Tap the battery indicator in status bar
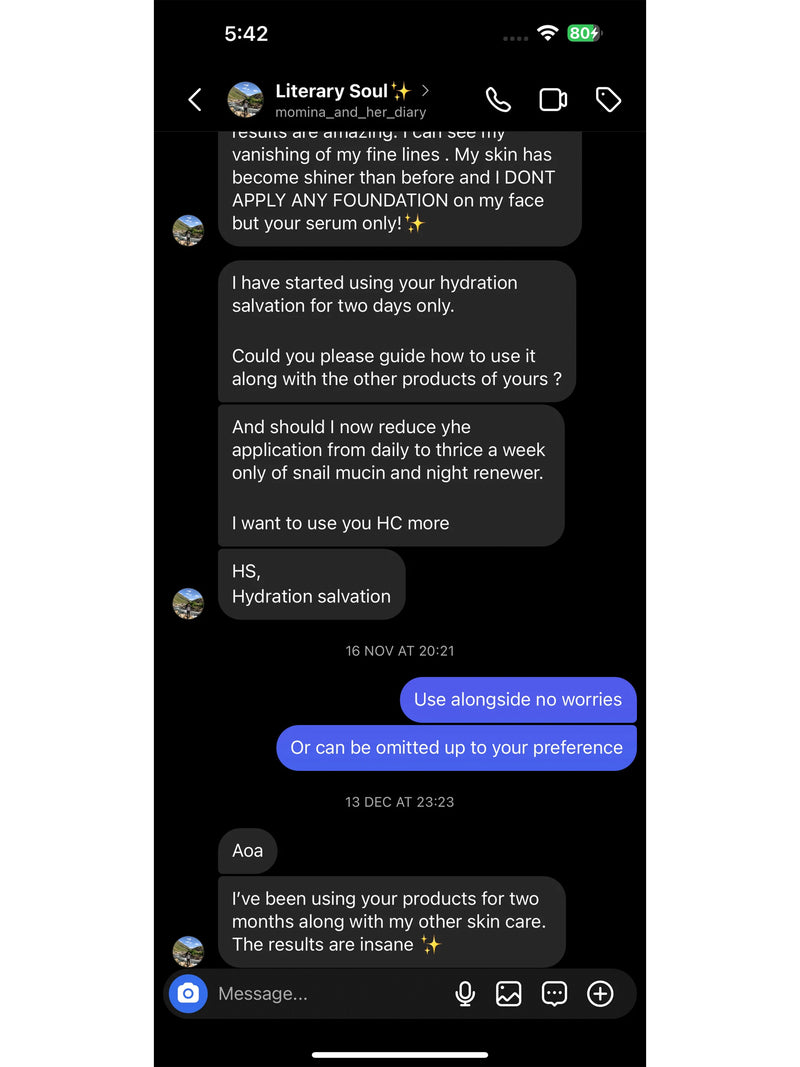The width and height of the screenshot is (800, 1067). tap(583, 33)
